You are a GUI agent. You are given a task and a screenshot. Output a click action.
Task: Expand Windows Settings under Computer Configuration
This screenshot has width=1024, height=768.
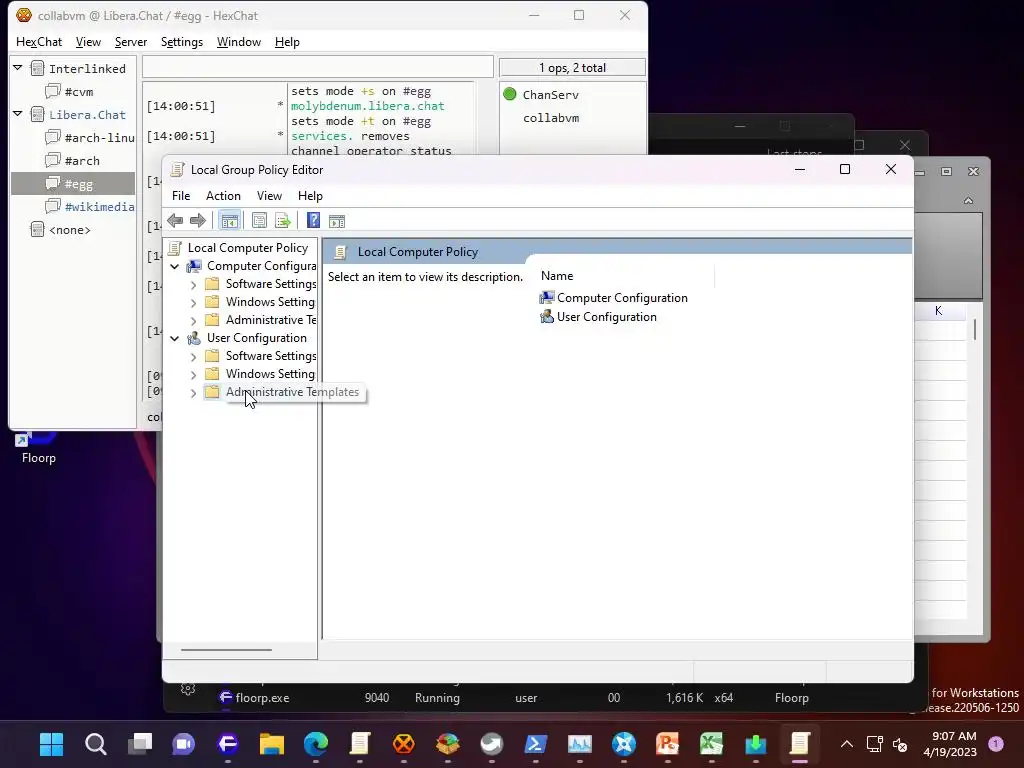pos(193,302)
